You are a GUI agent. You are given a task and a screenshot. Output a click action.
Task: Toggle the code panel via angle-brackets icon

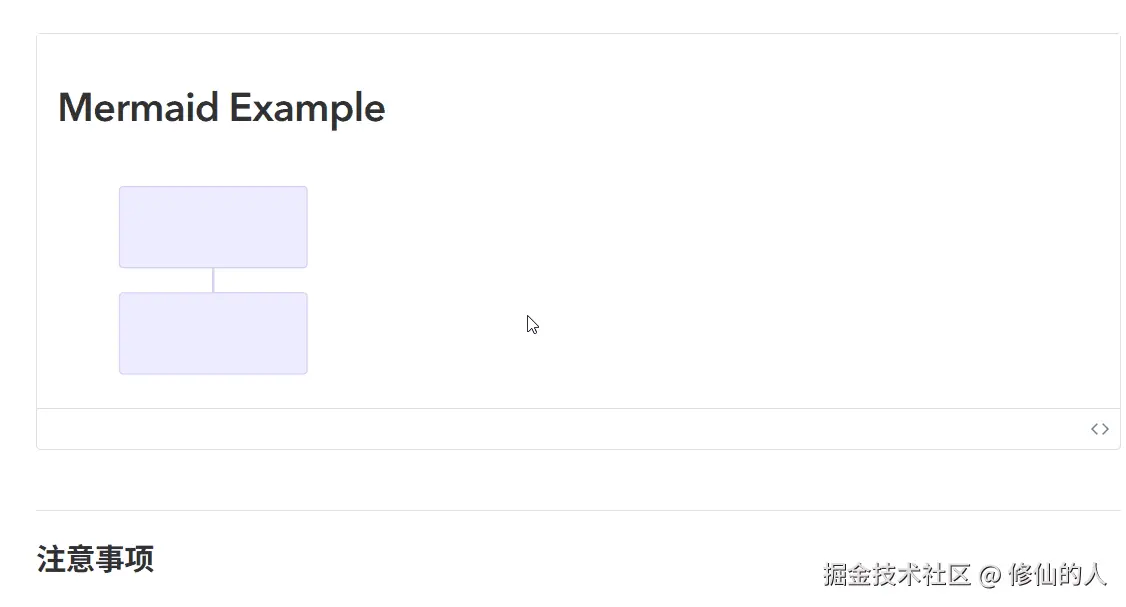[x=1100, y=428]
